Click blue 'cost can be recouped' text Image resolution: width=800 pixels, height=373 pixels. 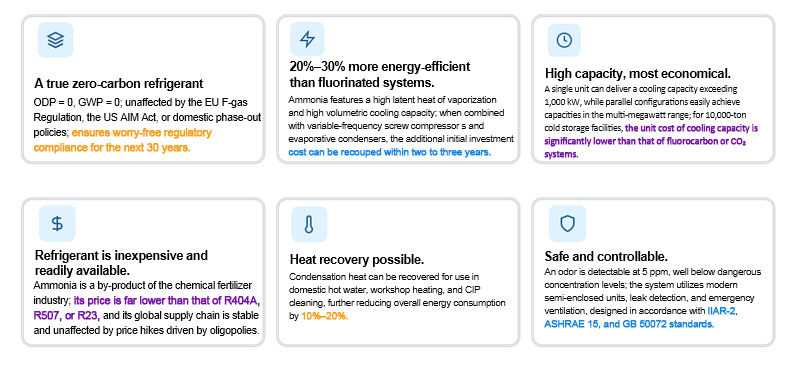(x=390, y=152)
